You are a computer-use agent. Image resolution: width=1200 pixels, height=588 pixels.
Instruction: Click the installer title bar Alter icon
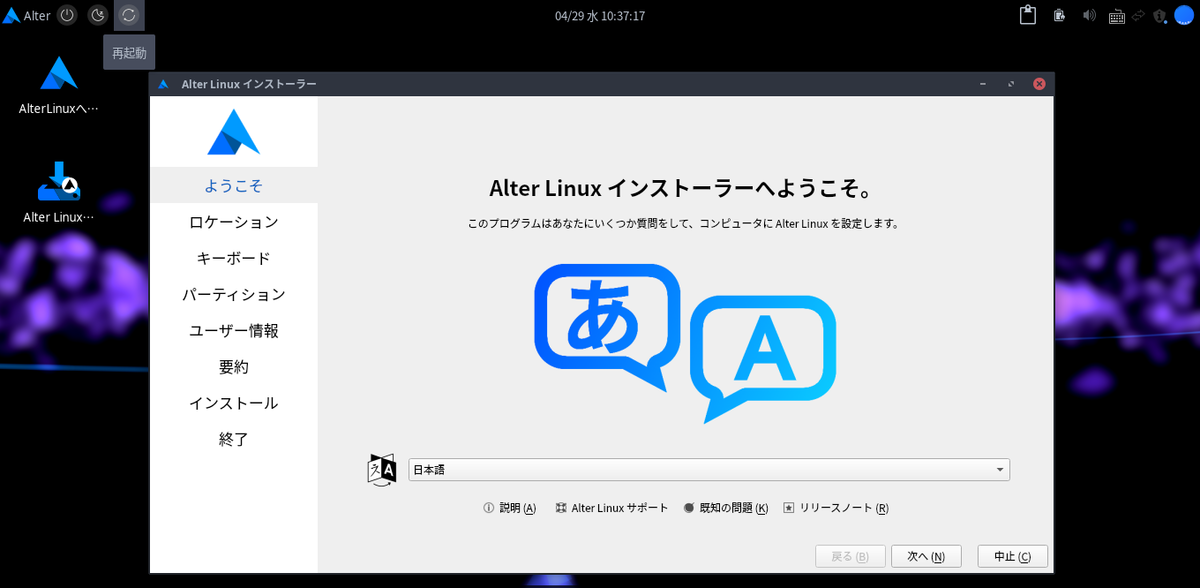point(163,84)
